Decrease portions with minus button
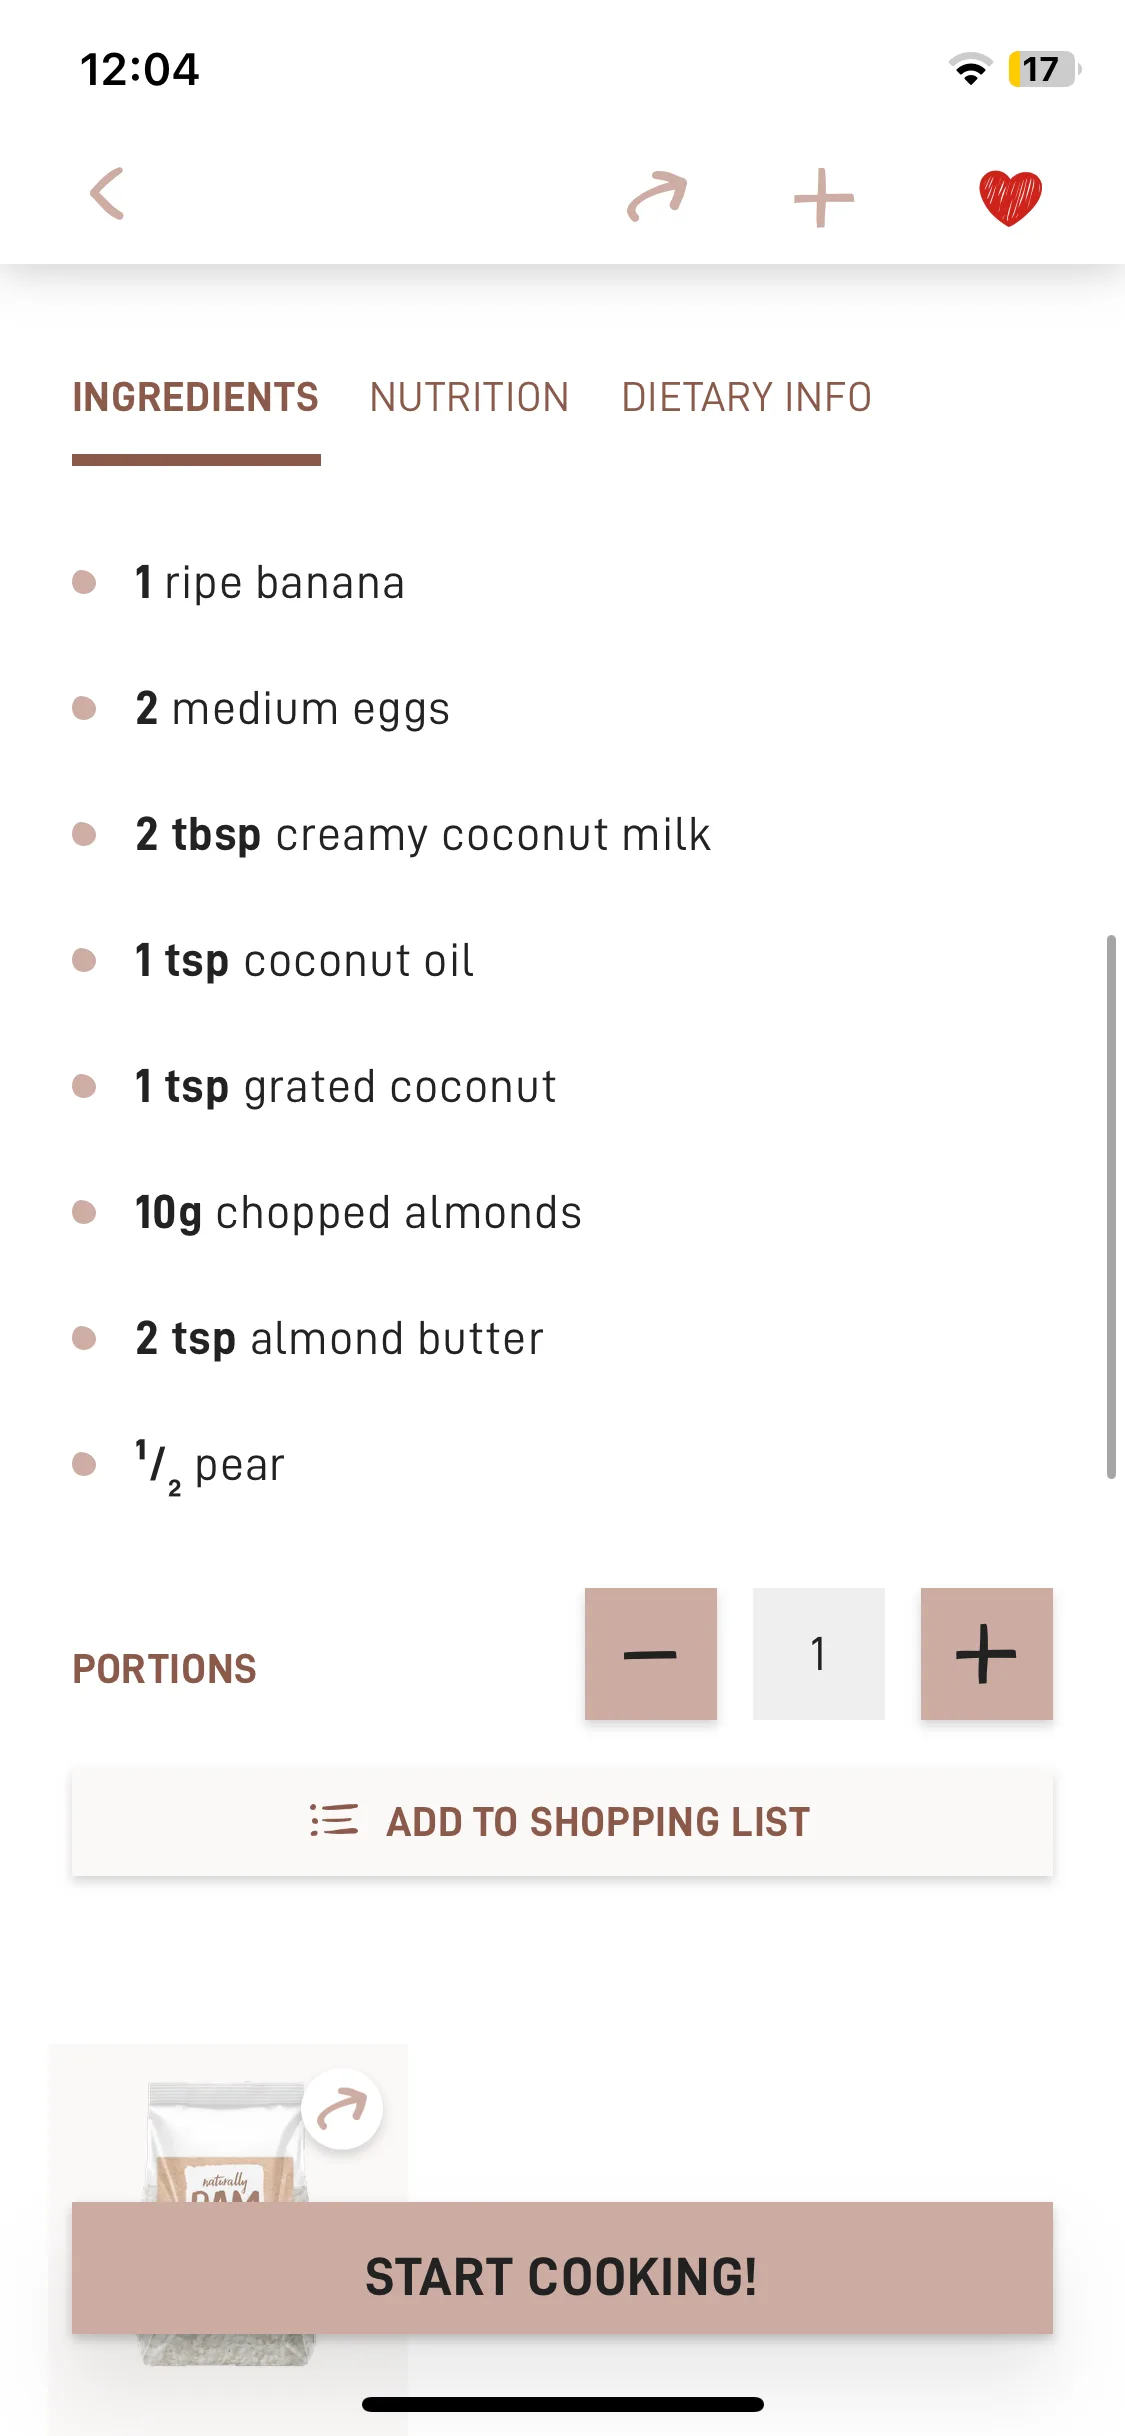This screenshot has height=2436, width=1125. point(651,1654)
